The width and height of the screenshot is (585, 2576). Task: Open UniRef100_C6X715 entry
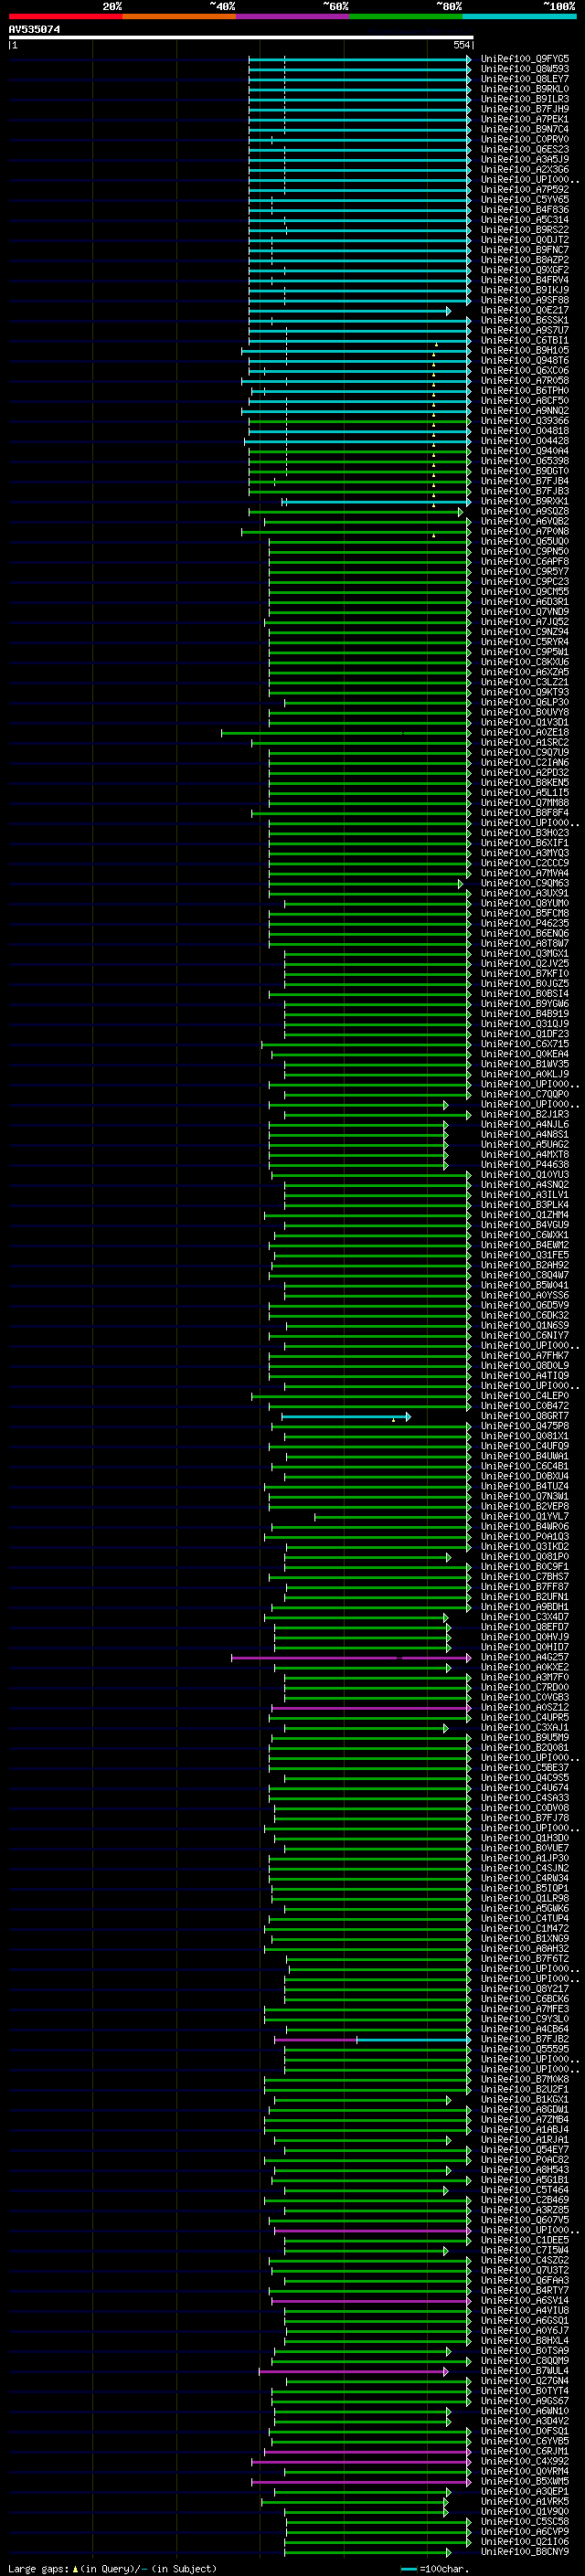tap(525, 1044)
